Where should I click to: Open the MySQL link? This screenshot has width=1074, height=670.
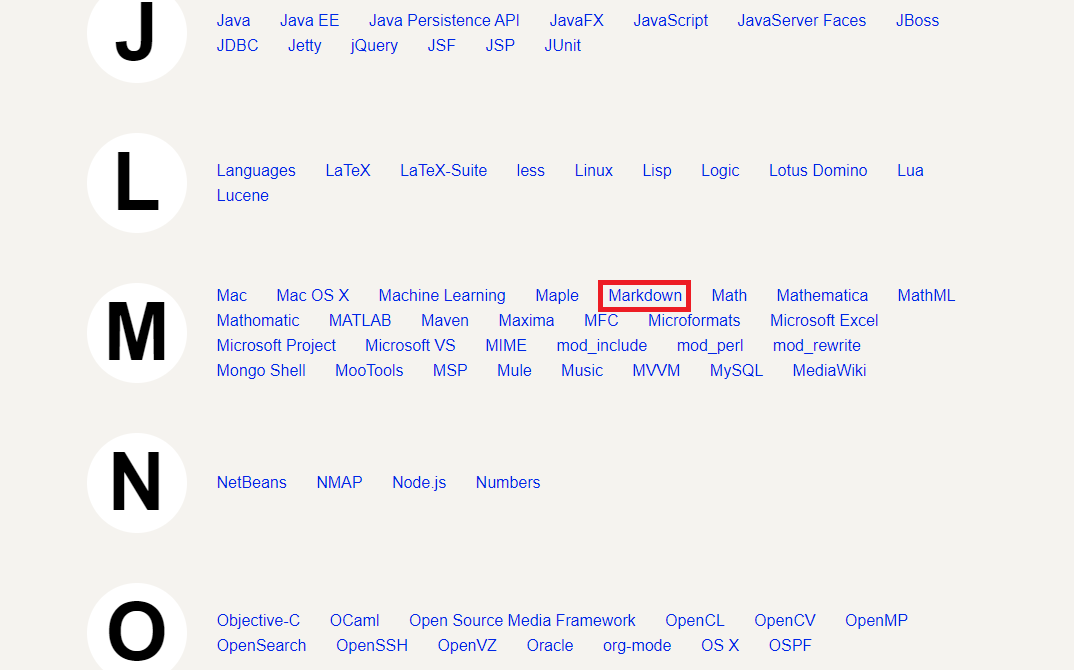(x=736, y=371)
